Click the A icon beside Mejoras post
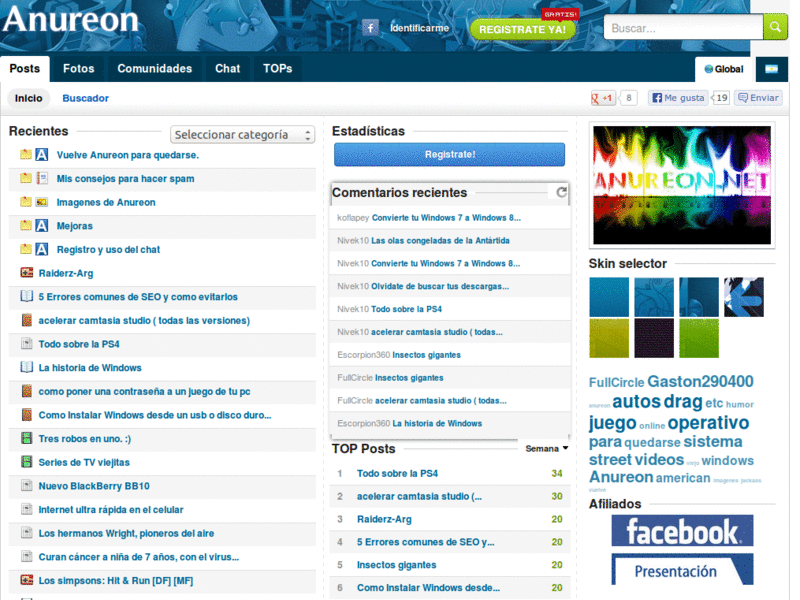800x600 pixels. [42, 226]
